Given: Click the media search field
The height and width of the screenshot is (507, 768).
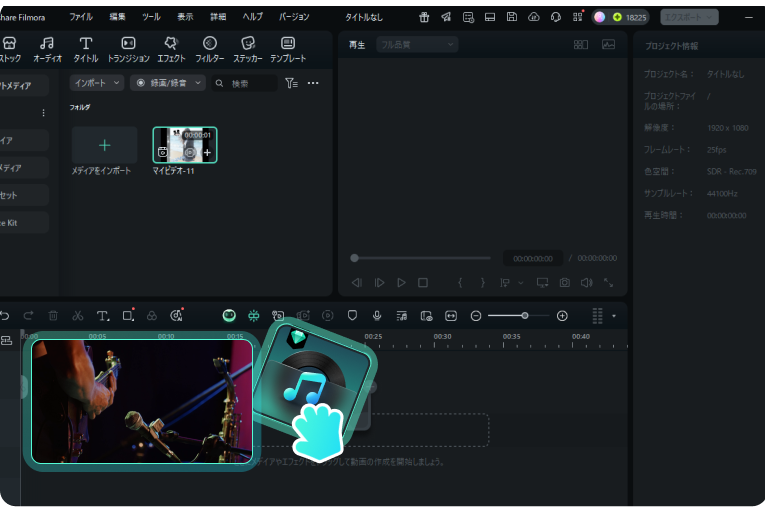Looking at the screenshot, I should 244,84.
